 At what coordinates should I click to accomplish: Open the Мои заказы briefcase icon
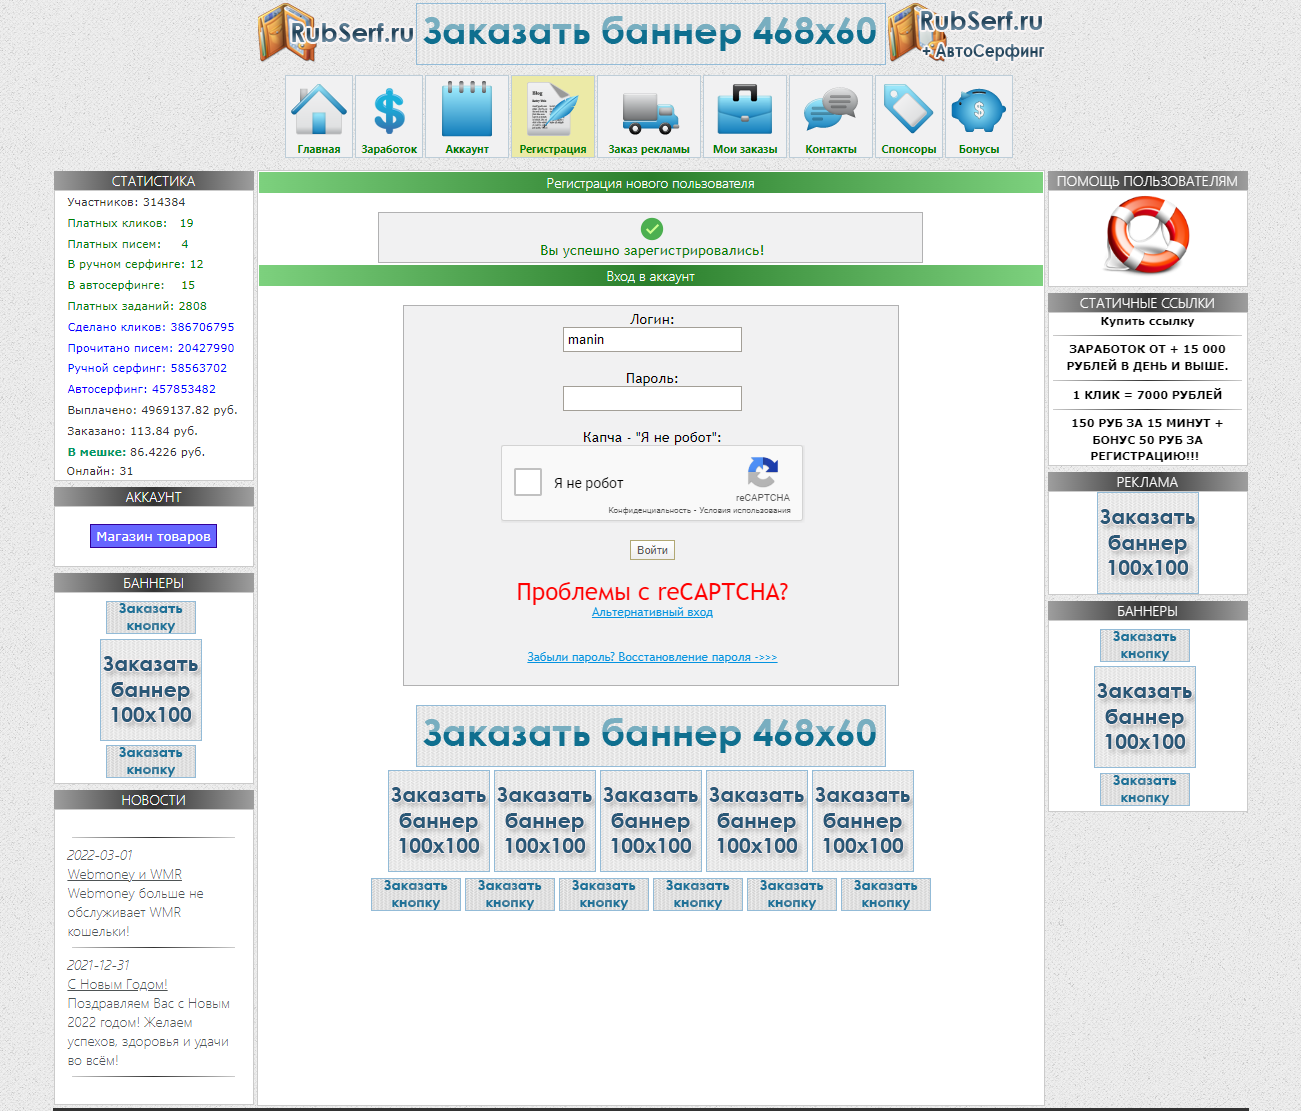click(745, 117)
